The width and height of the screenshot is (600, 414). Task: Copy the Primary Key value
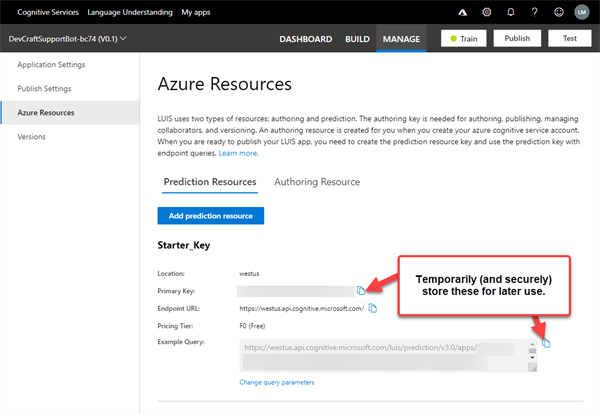361,291
